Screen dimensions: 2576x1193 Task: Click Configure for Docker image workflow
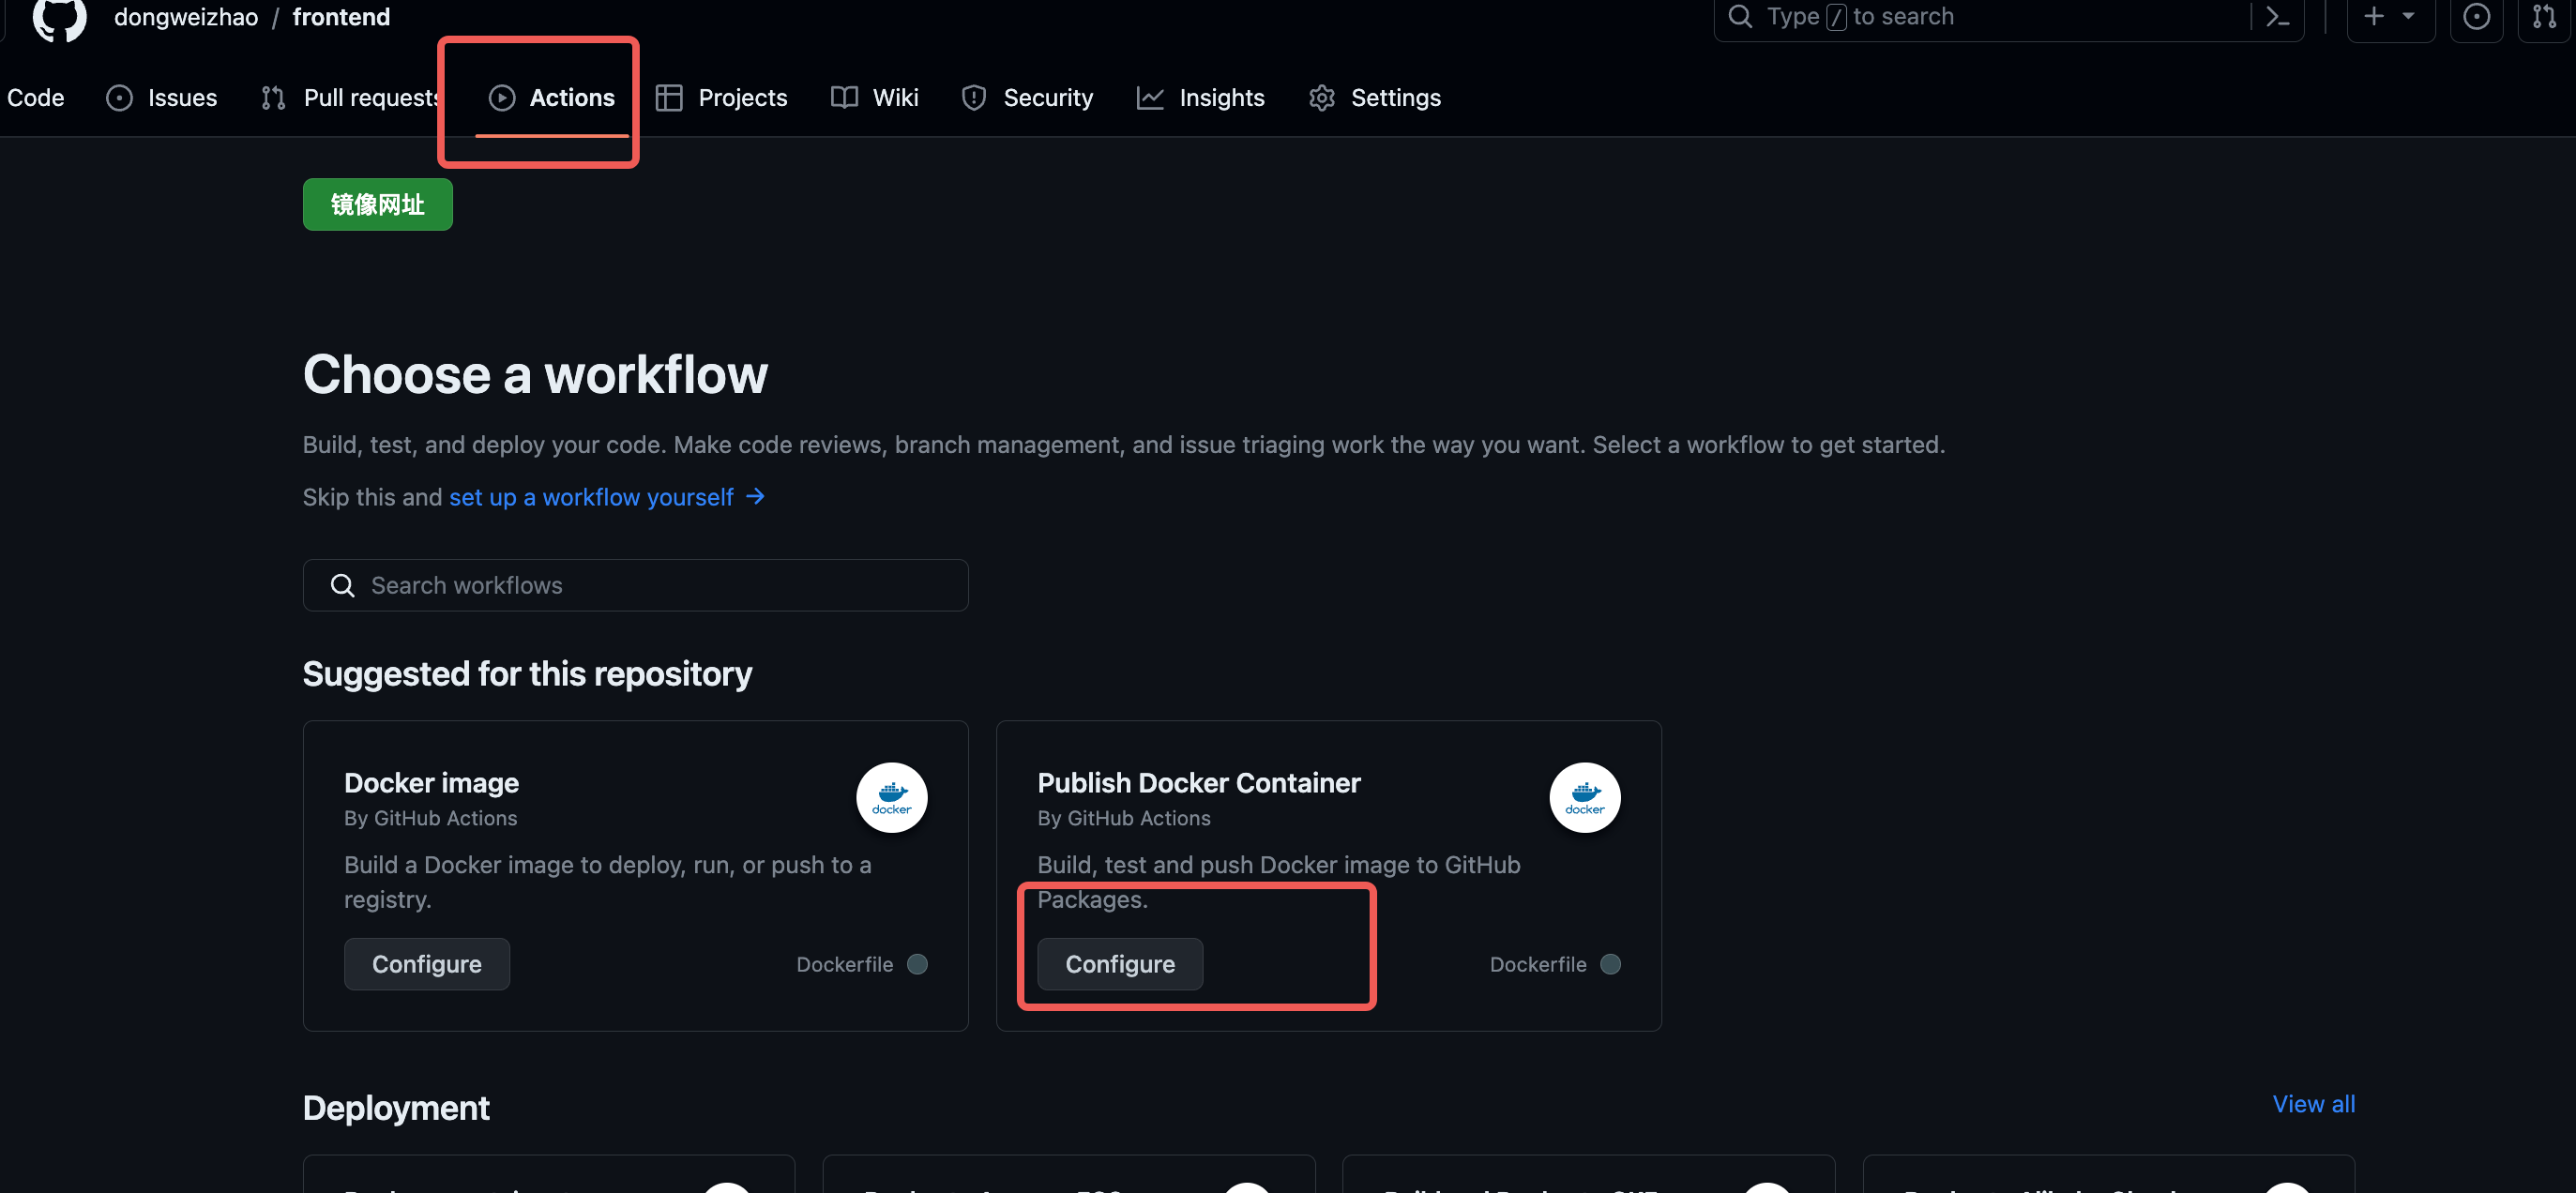point(427,964)
